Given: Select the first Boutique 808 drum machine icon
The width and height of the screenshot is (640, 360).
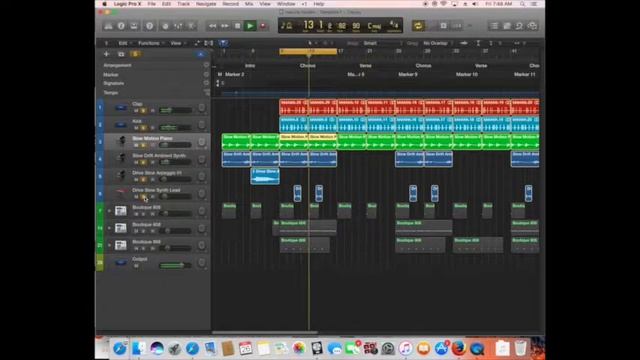Looking at the screenshot, I should click(x=121, y=211).
